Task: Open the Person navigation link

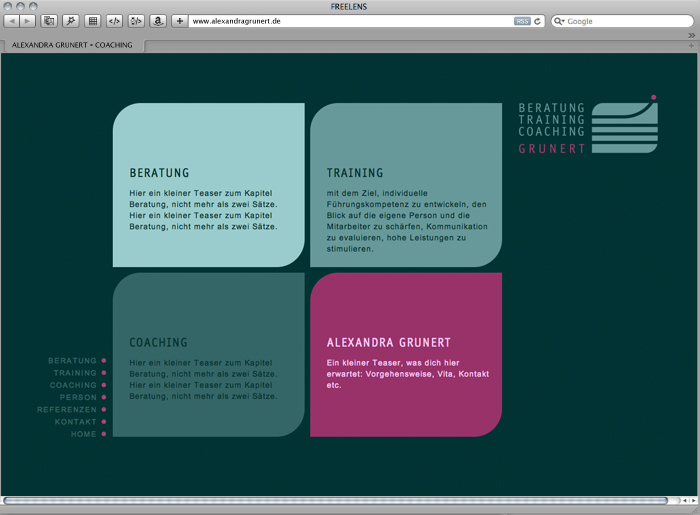Action: [x=78, y=397]
